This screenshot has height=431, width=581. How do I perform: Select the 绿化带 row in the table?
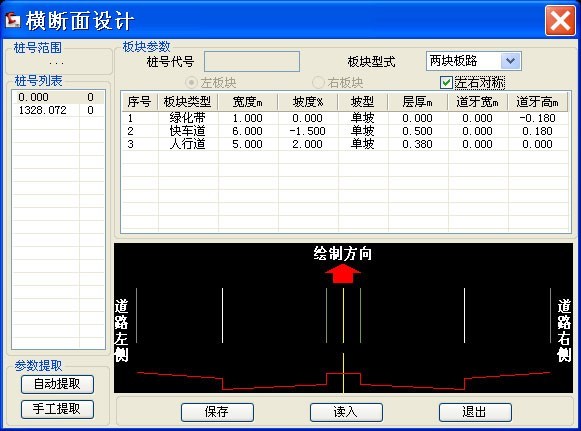tap(345, 118)
